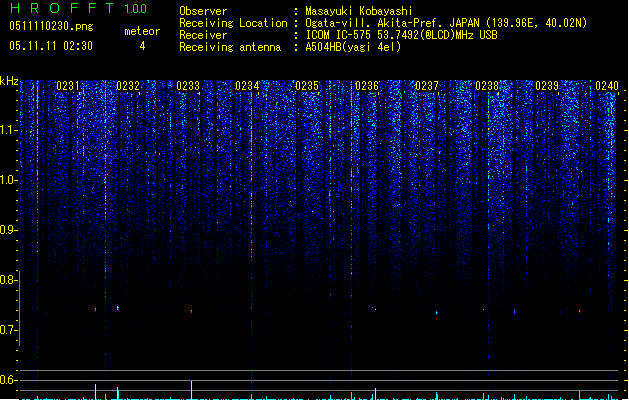The width and height of the screenshot is (629, 400).
Task: Click the 0238 time marker
Action: (x=487, y=86)
